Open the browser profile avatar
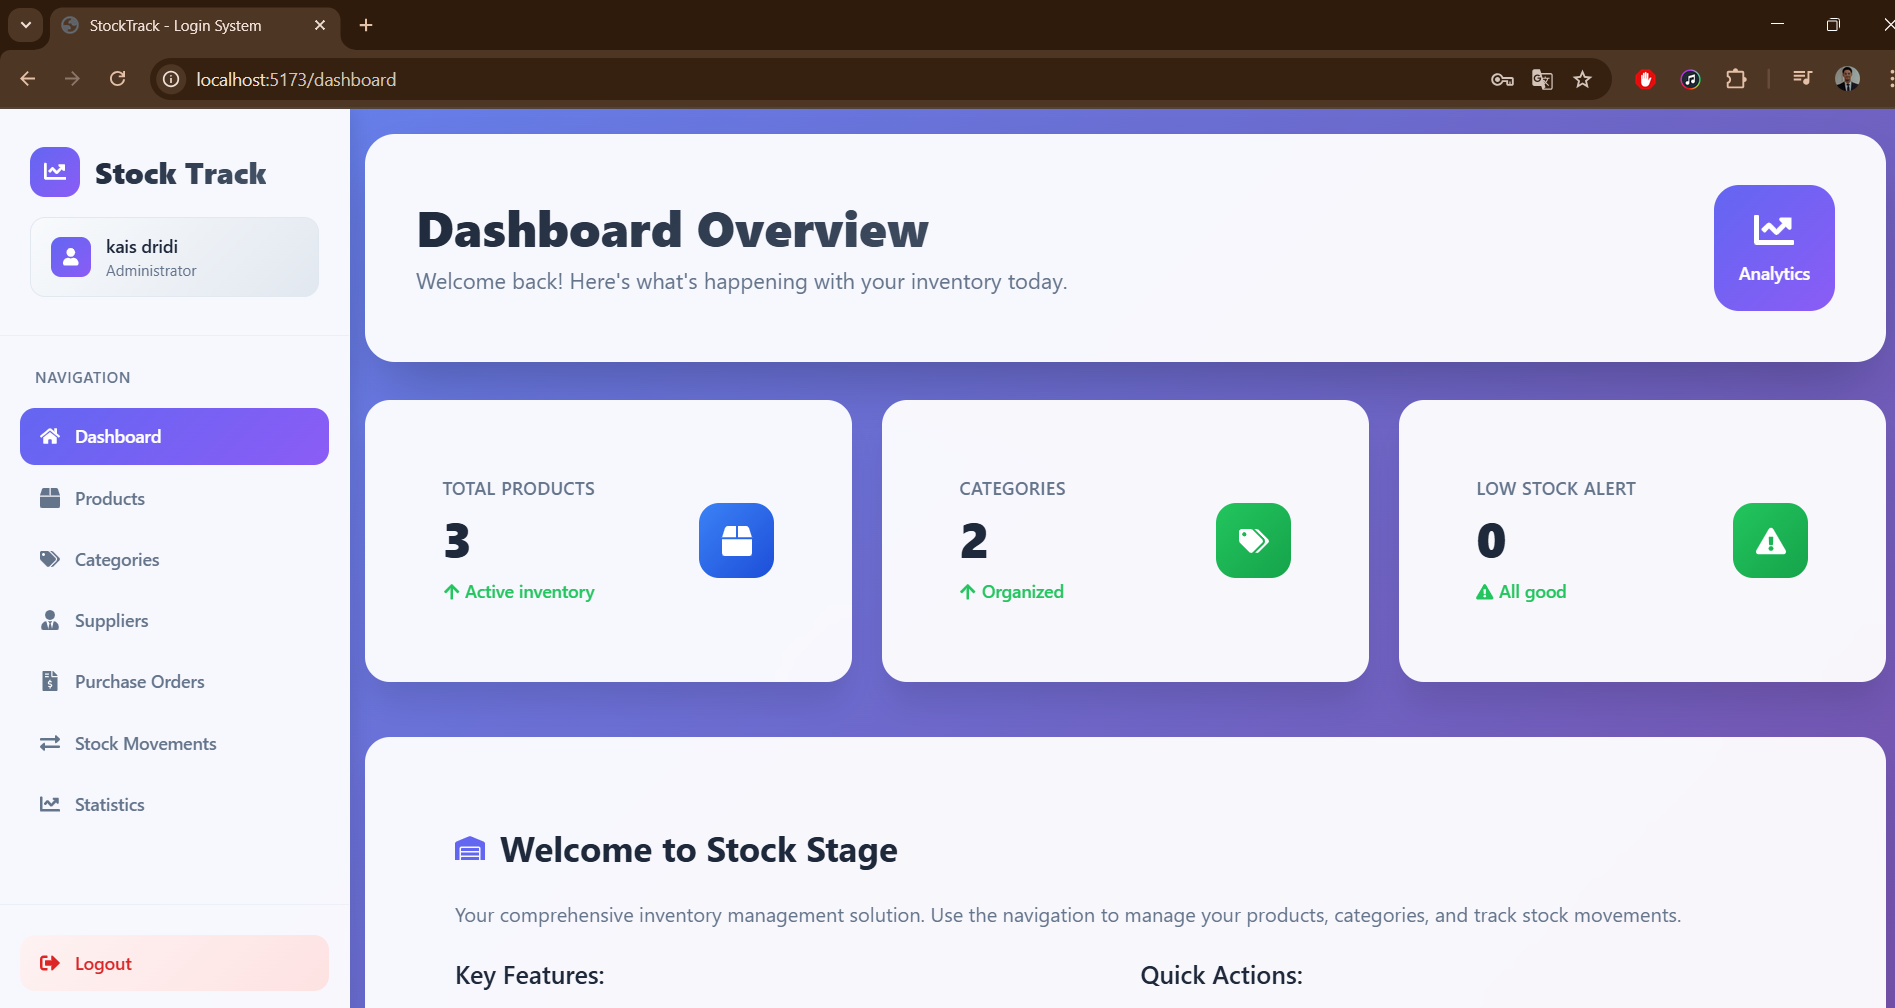The image size is (1895, 1008). (1848, 79)
